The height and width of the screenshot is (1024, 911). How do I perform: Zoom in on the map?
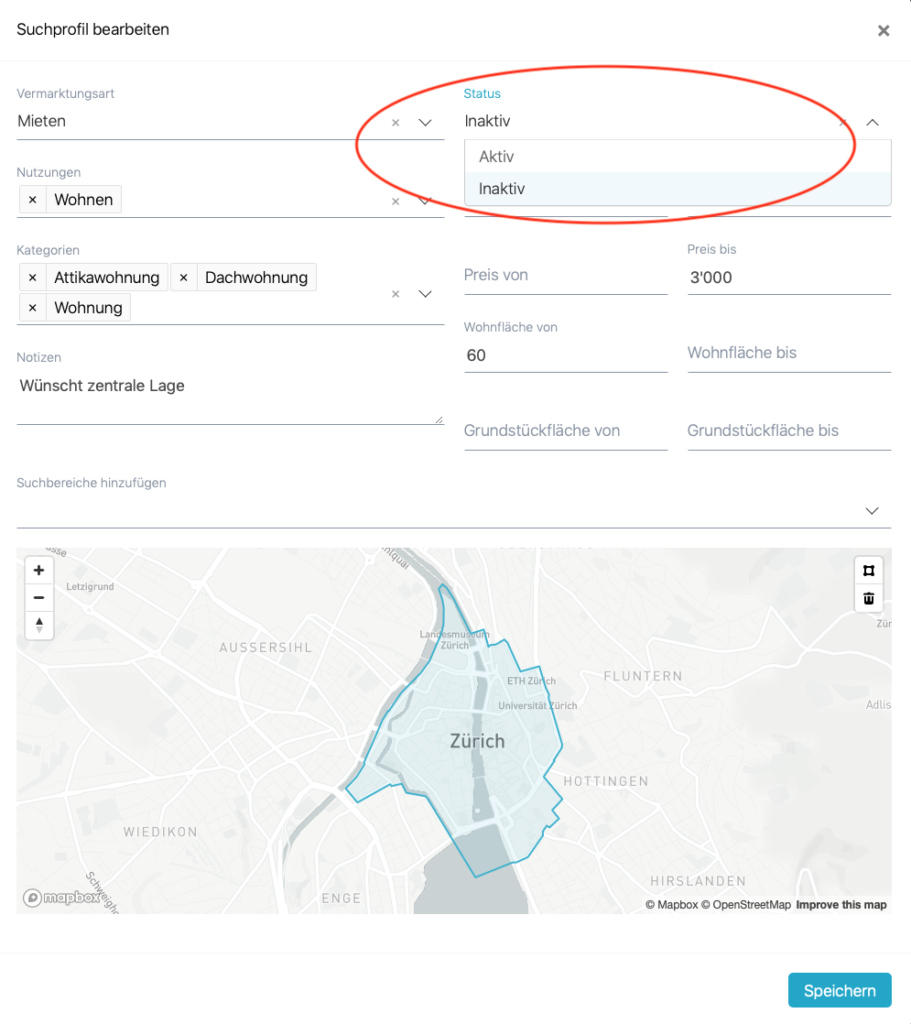tap(39, 571)
